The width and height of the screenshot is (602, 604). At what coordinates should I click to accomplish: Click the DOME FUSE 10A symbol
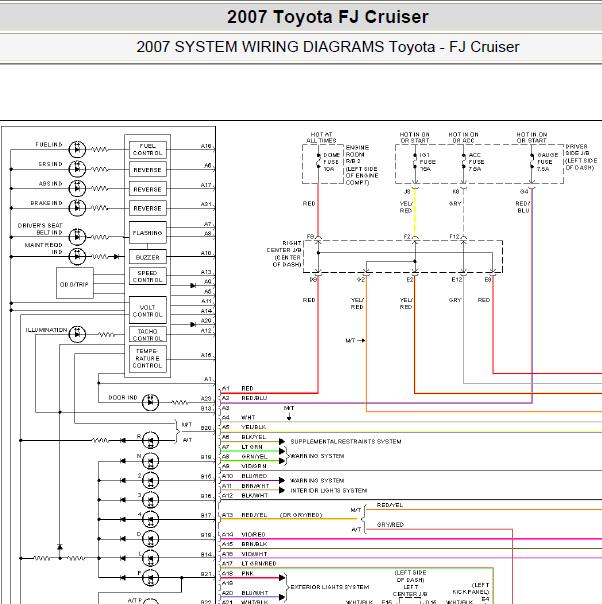(x=319, y=162)
